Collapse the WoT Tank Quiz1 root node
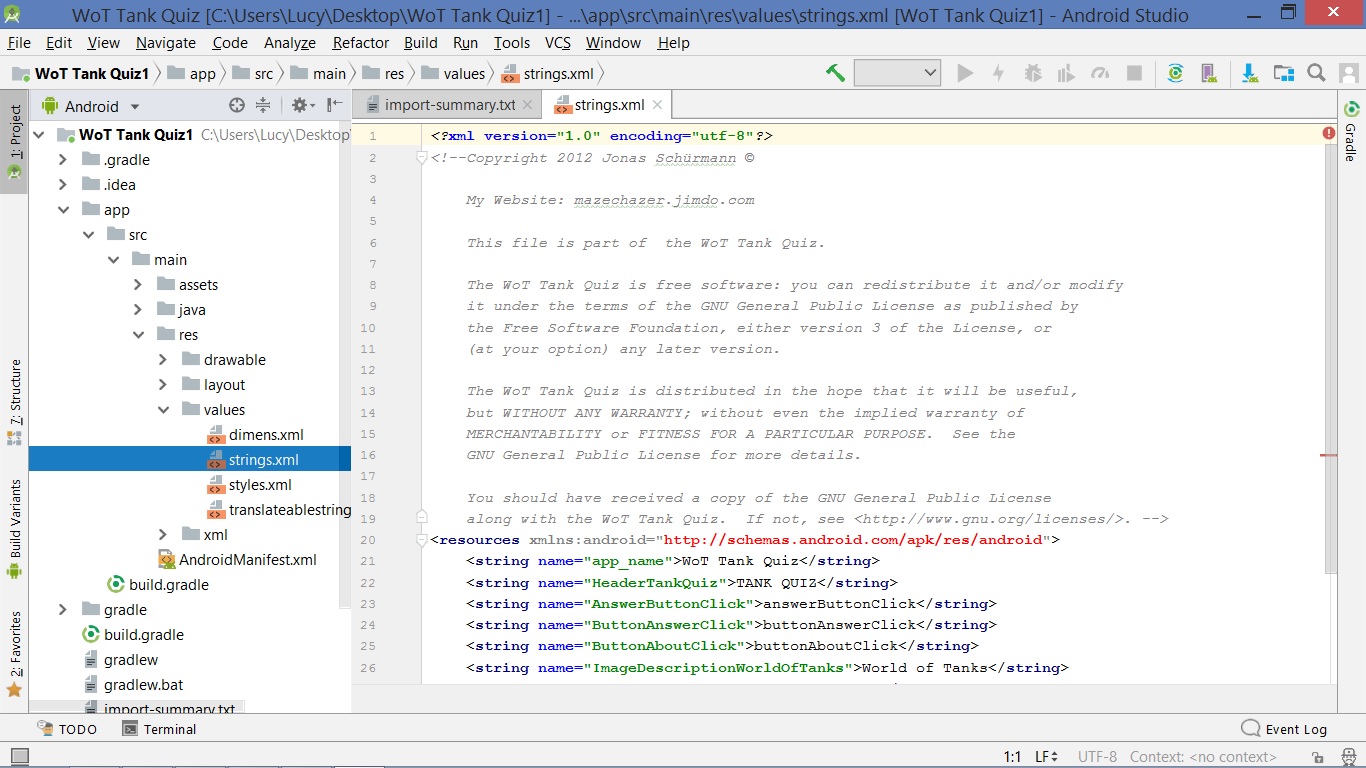This screenshot has height=768, width=1366. pyautogui.click(x=39, y=135)
